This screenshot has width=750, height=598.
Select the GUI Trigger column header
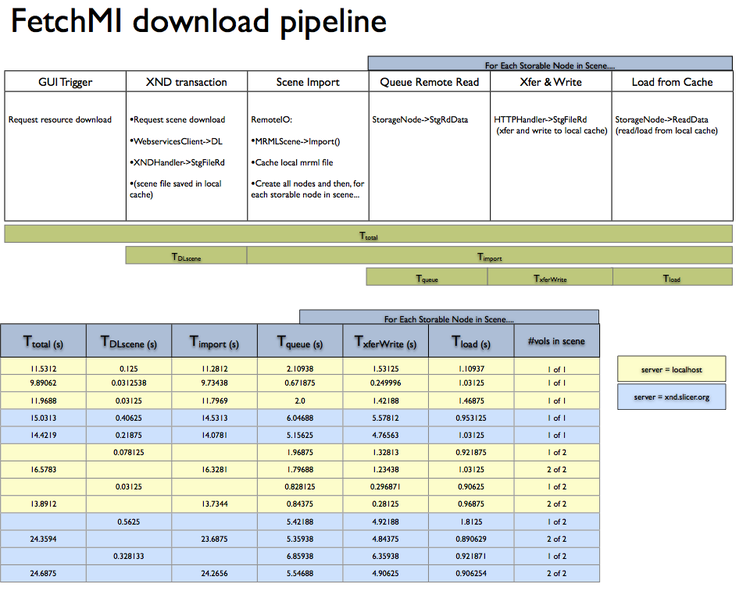click(64, 81)
